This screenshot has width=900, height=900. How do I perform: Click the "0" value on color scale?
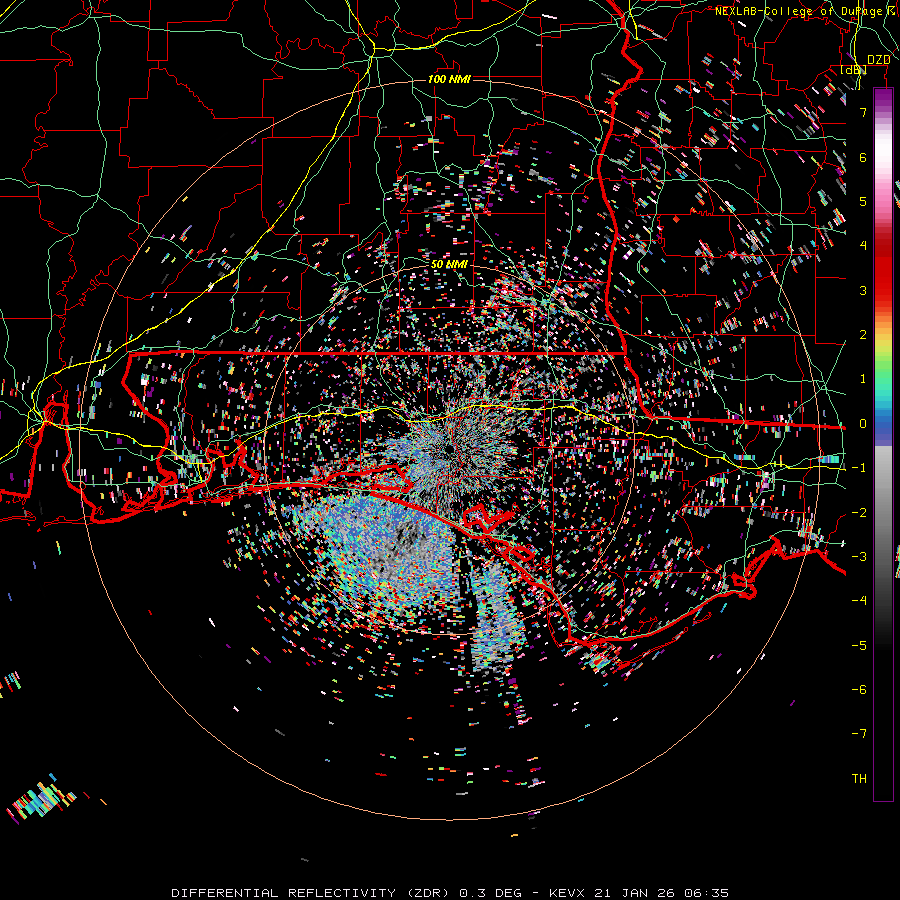863,424
